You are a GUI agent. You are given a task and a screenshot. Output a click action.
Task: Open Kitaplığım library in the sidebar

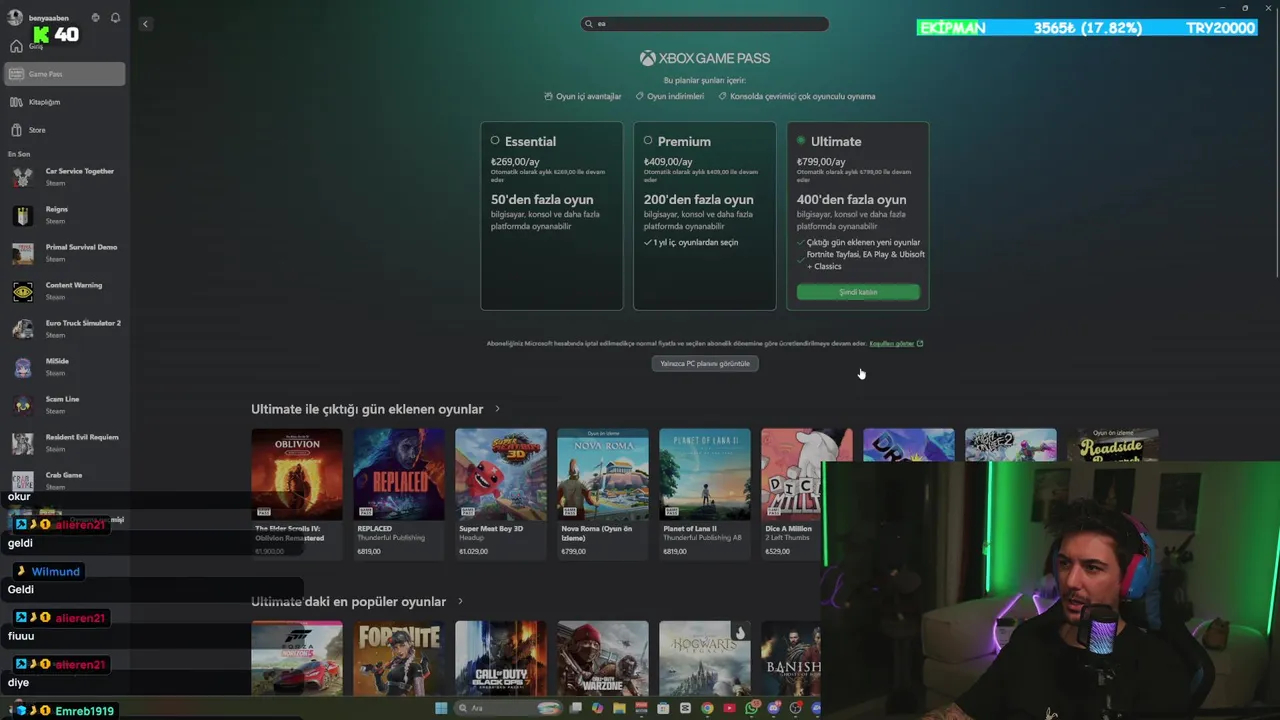[x=65, y=102]
